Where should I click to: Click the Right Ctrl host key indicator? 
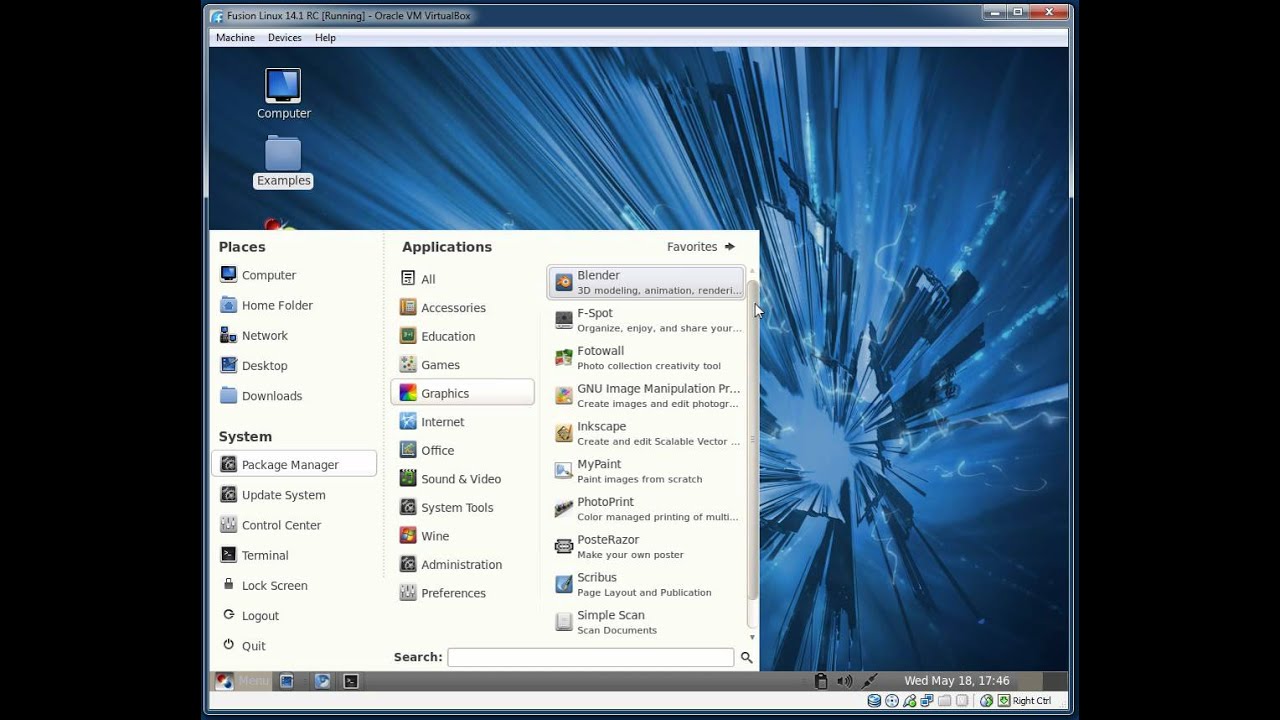1025,701
